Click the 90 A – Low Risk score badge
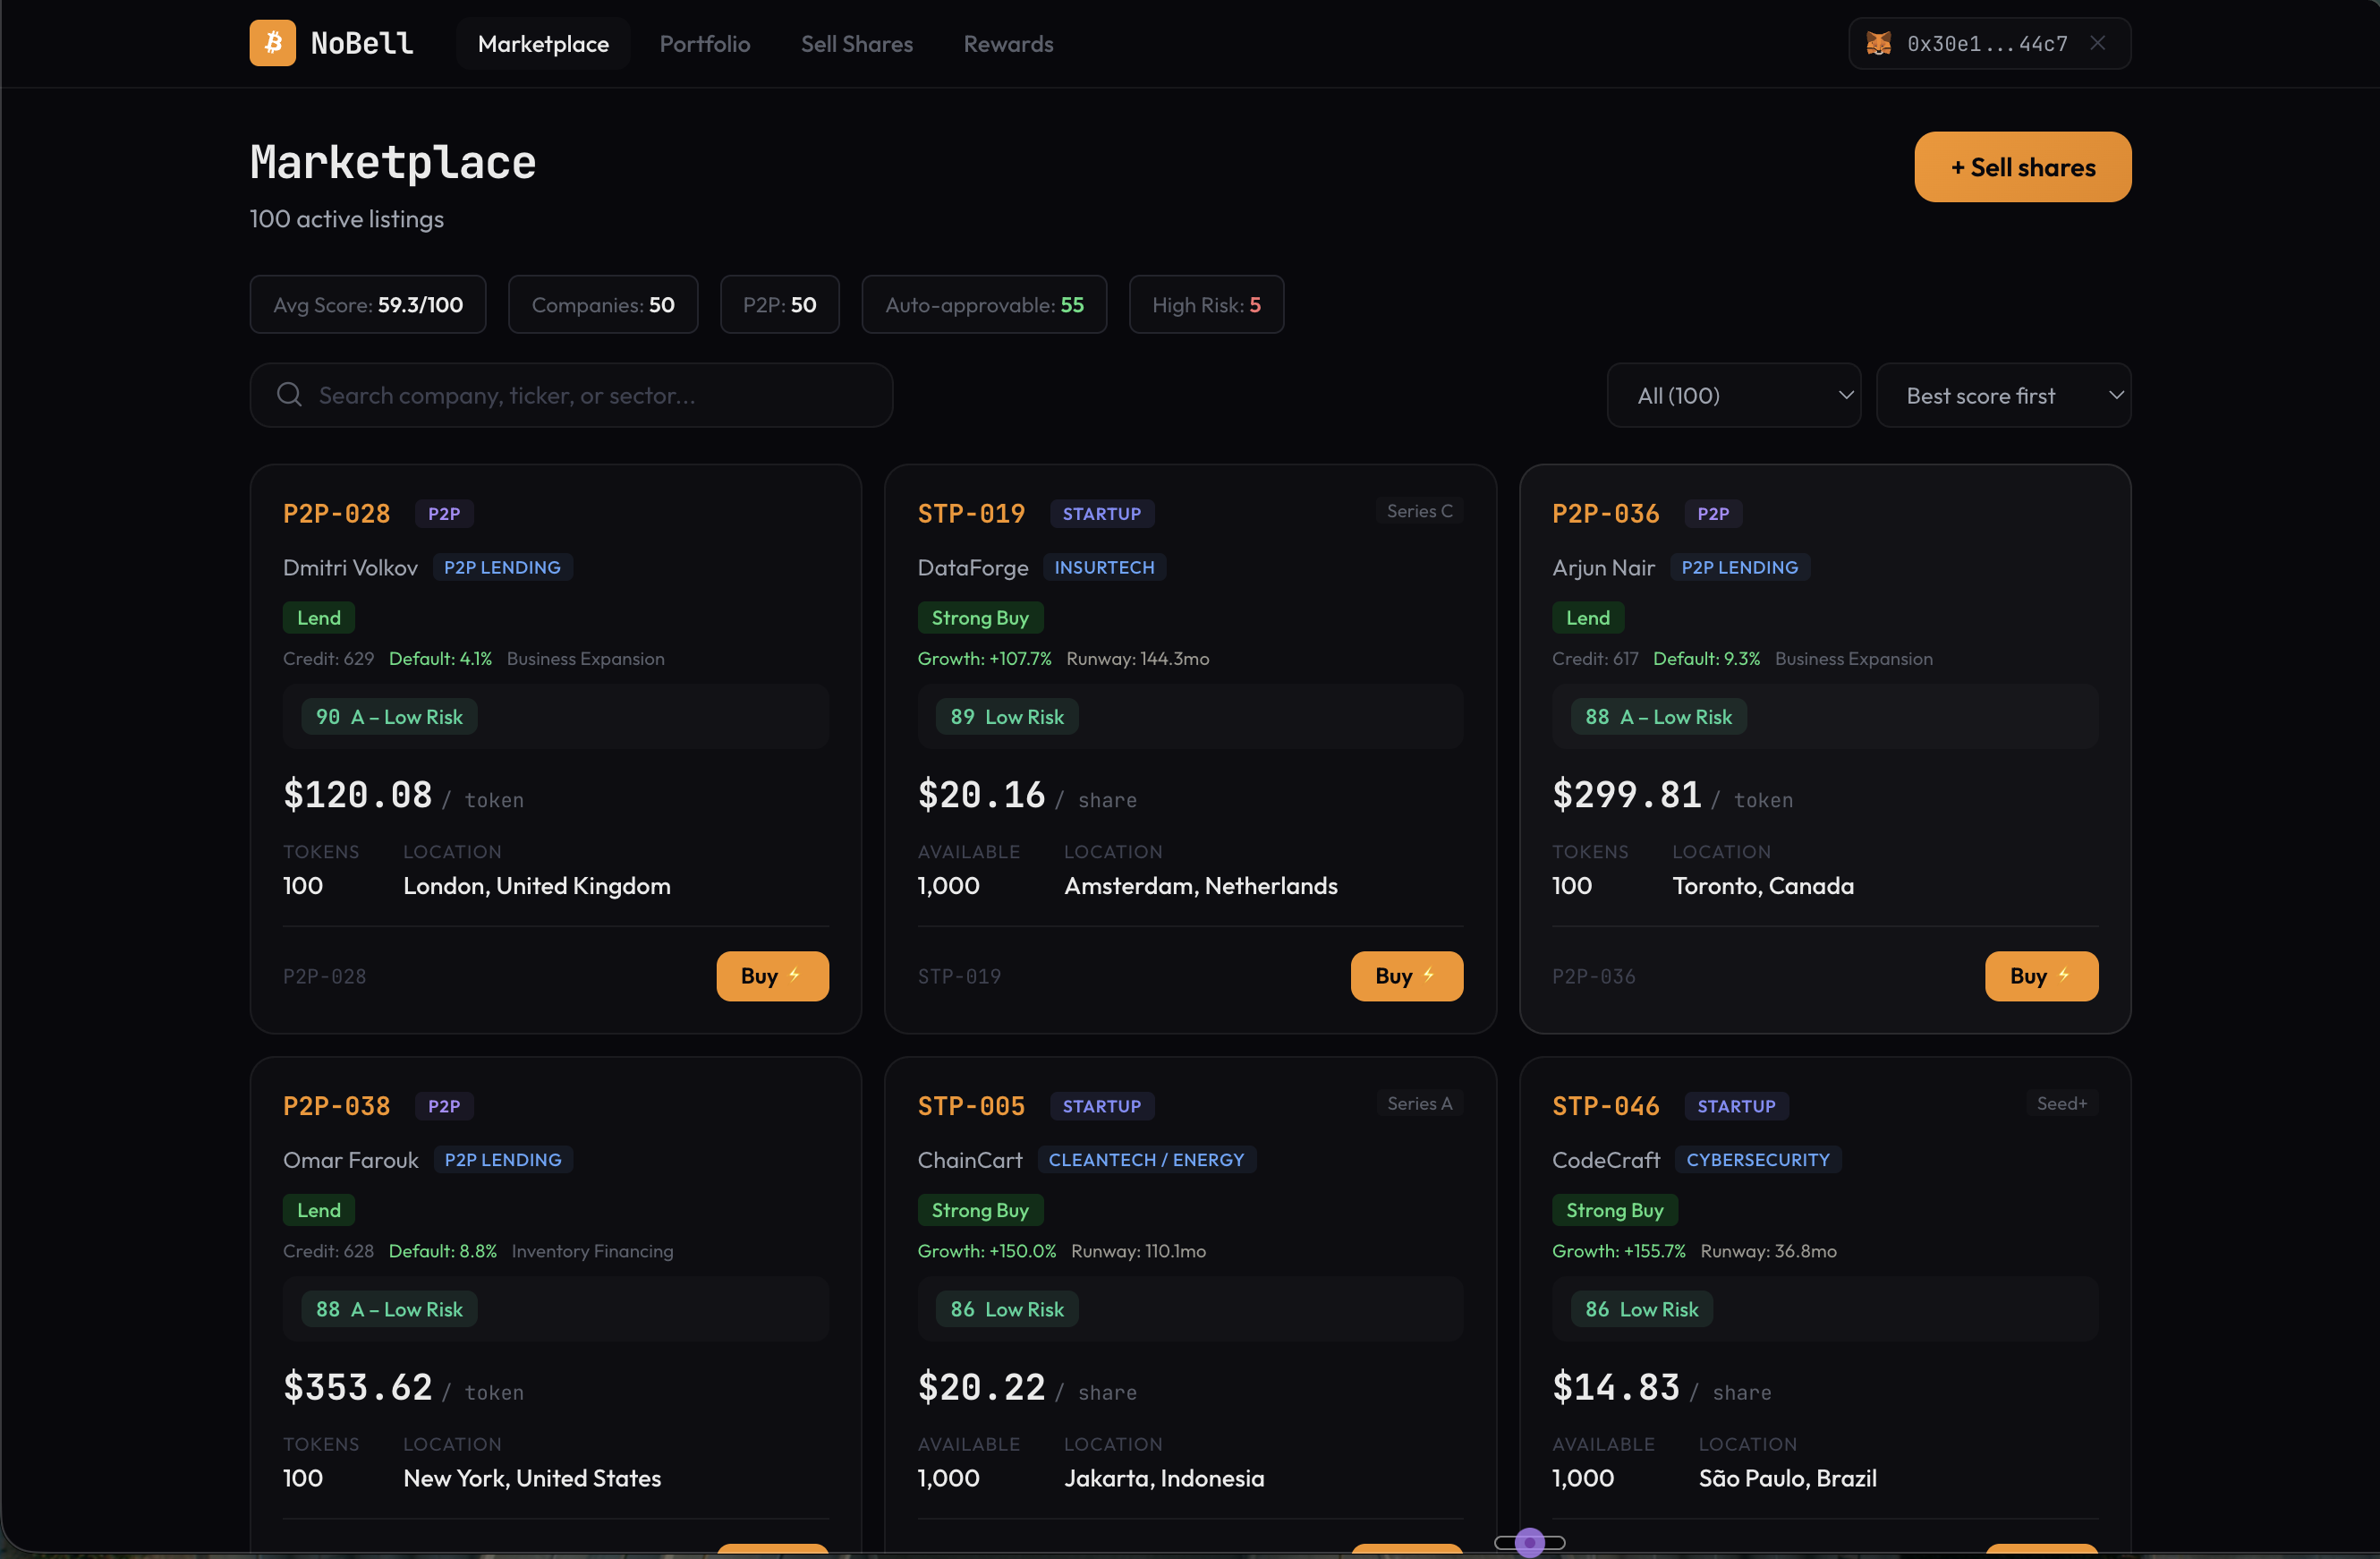This screenshot has width=2380, height=1559. (389, 716)
